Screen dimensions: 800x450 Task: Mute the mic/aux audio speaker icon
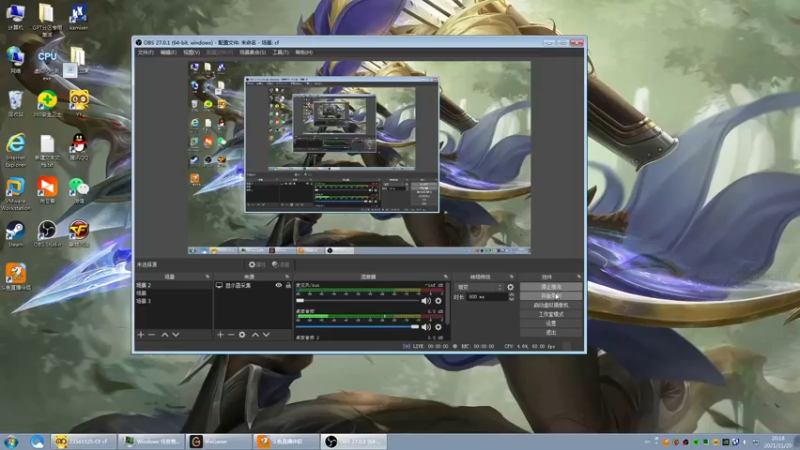click(x=426, y=301)
